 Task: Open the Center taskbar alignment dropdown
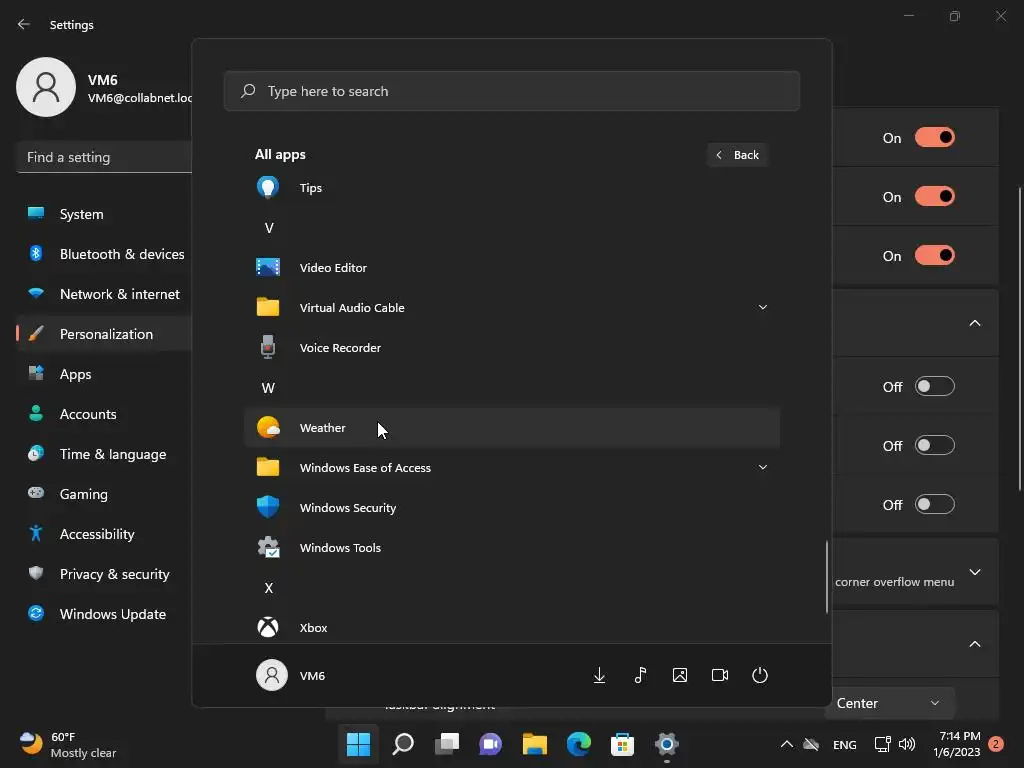pos(889,703)
